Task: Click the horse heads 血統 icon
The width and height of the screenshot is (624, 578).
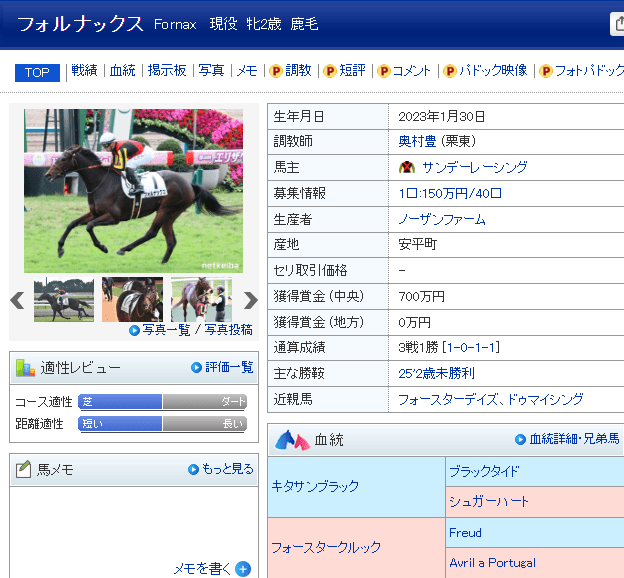Action: pyautogui.click(x=292, y=440)
